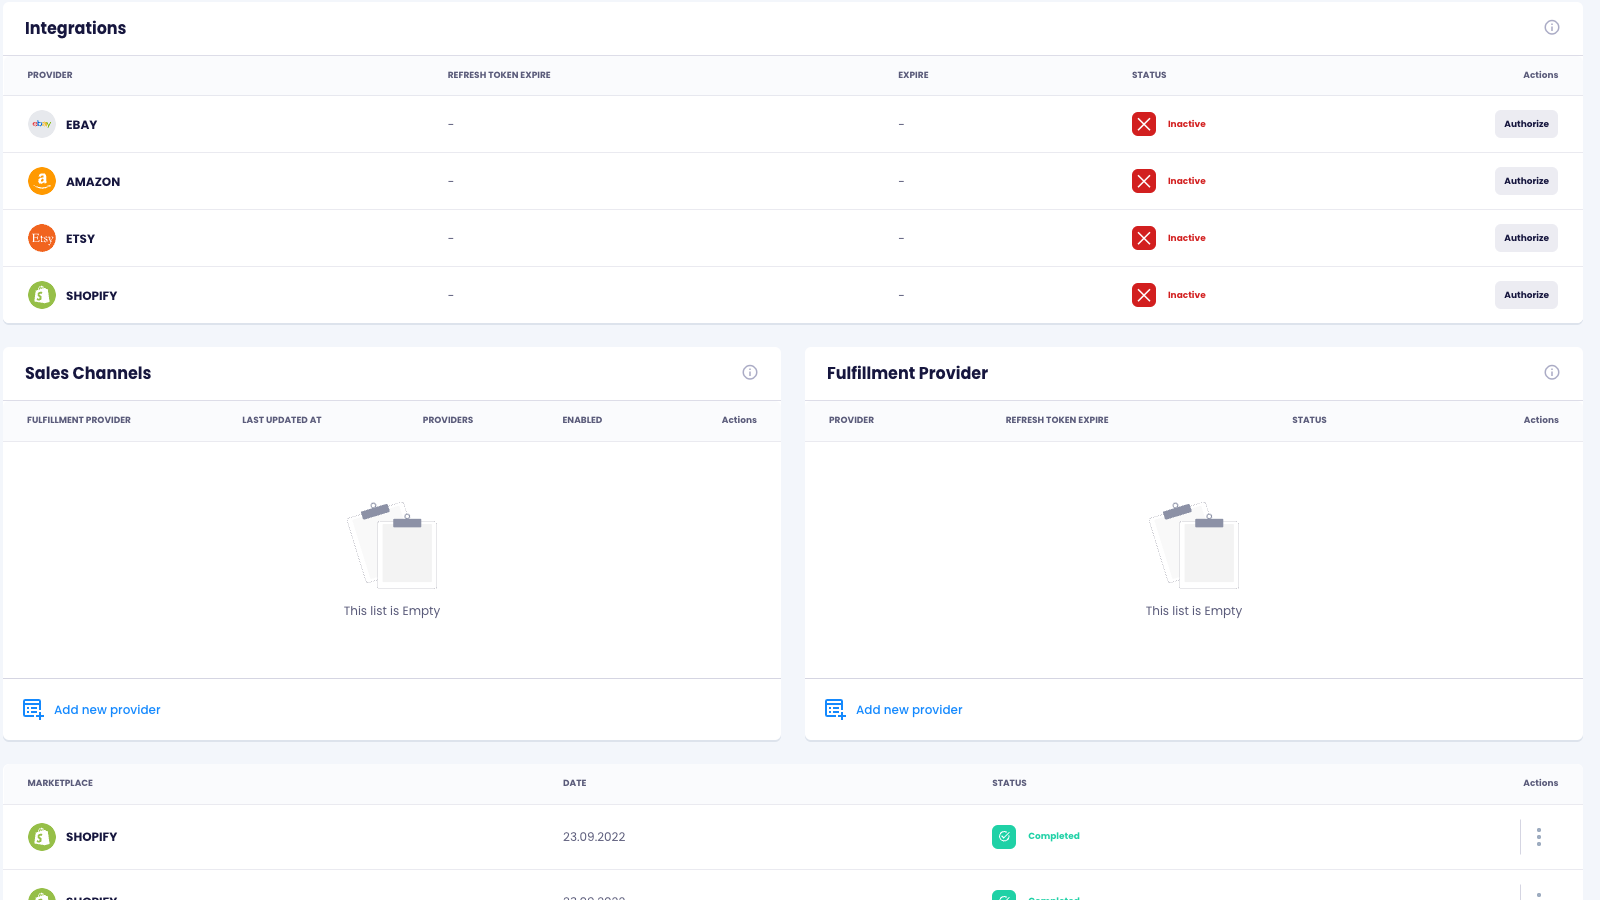Click the Etsy logo icon
1600x900 pixels.
click(x=42, y=238)
